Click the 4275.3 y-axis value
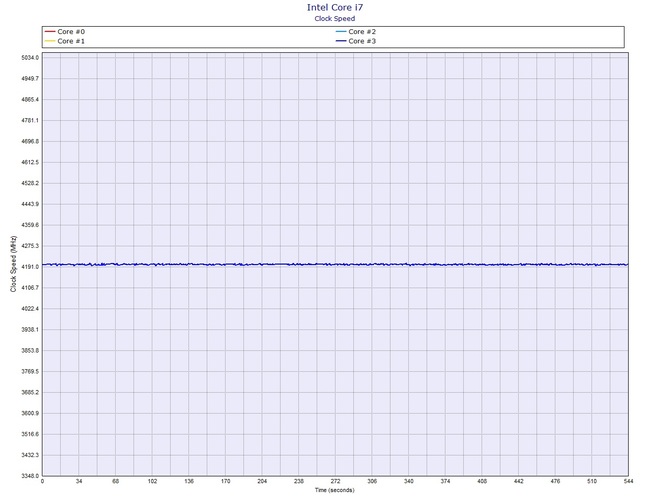Viewport: 670px width, 502px height. tap(30, 246)
